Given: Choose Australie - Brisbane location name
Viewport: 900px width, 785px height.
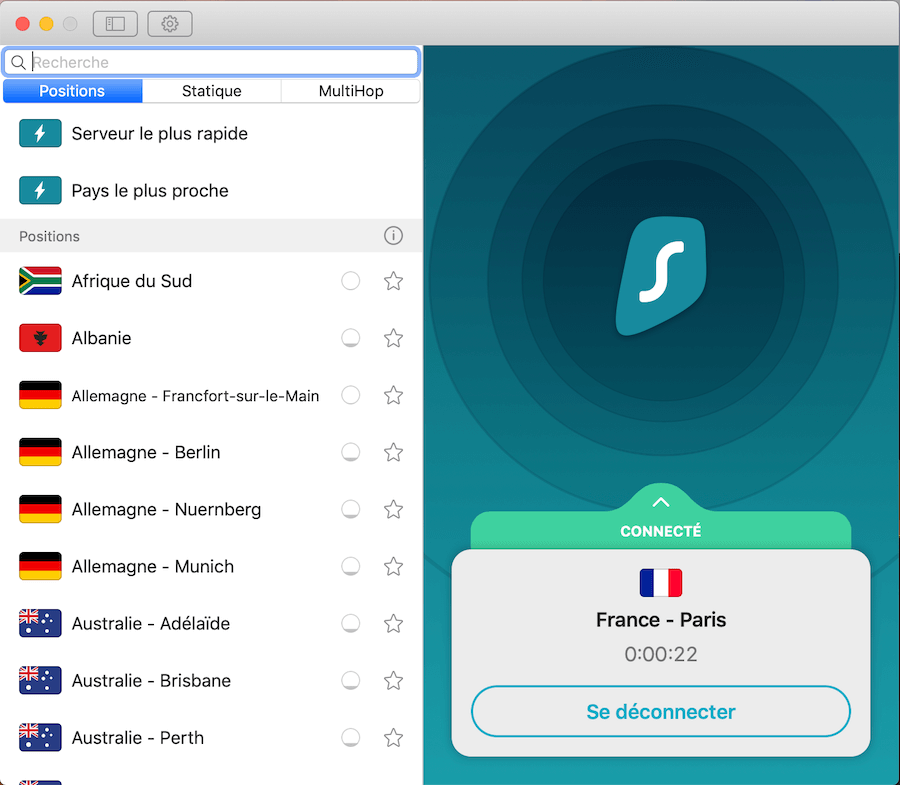Looking at the screenshot, I should [x=152, y=681].
